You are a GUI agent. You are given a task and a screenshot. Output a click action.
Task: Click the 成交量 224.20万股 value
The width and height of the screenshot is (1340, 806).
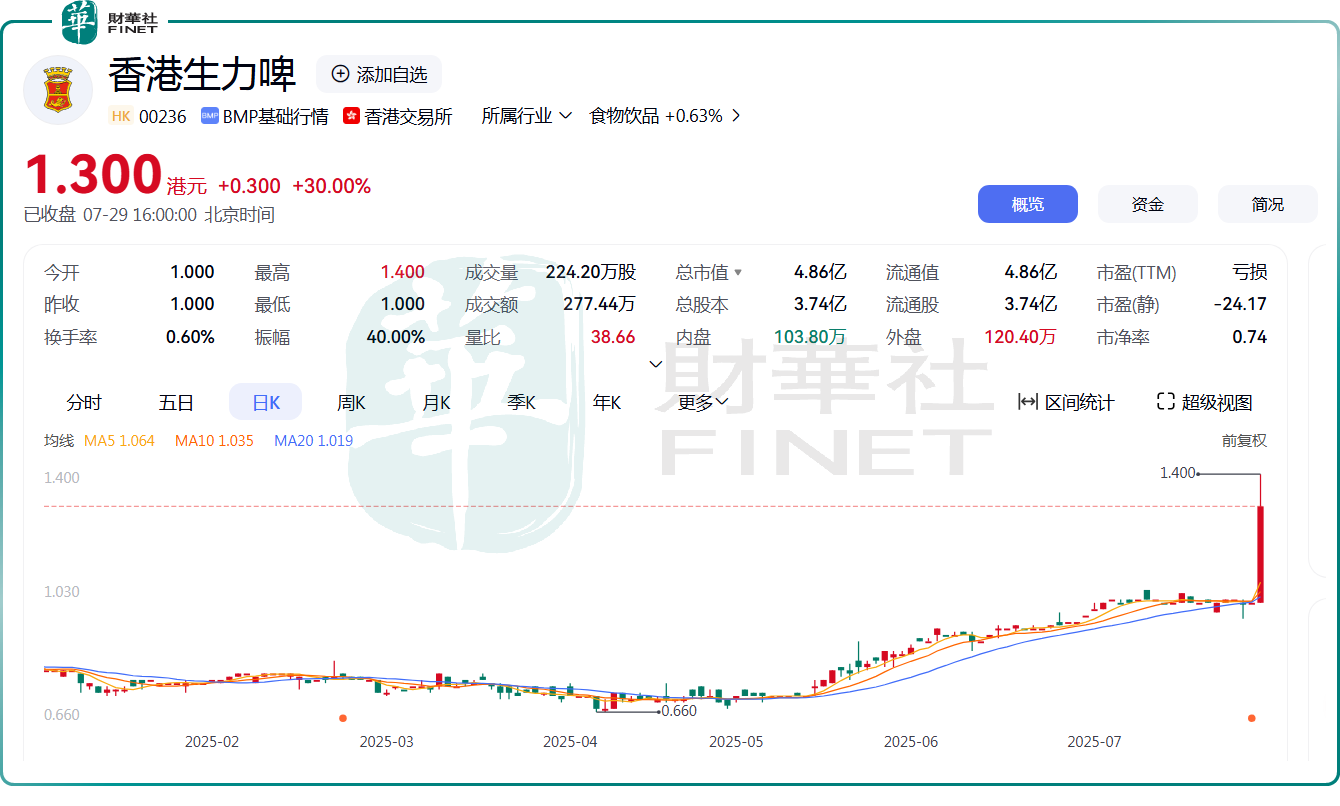click(591, 272)
